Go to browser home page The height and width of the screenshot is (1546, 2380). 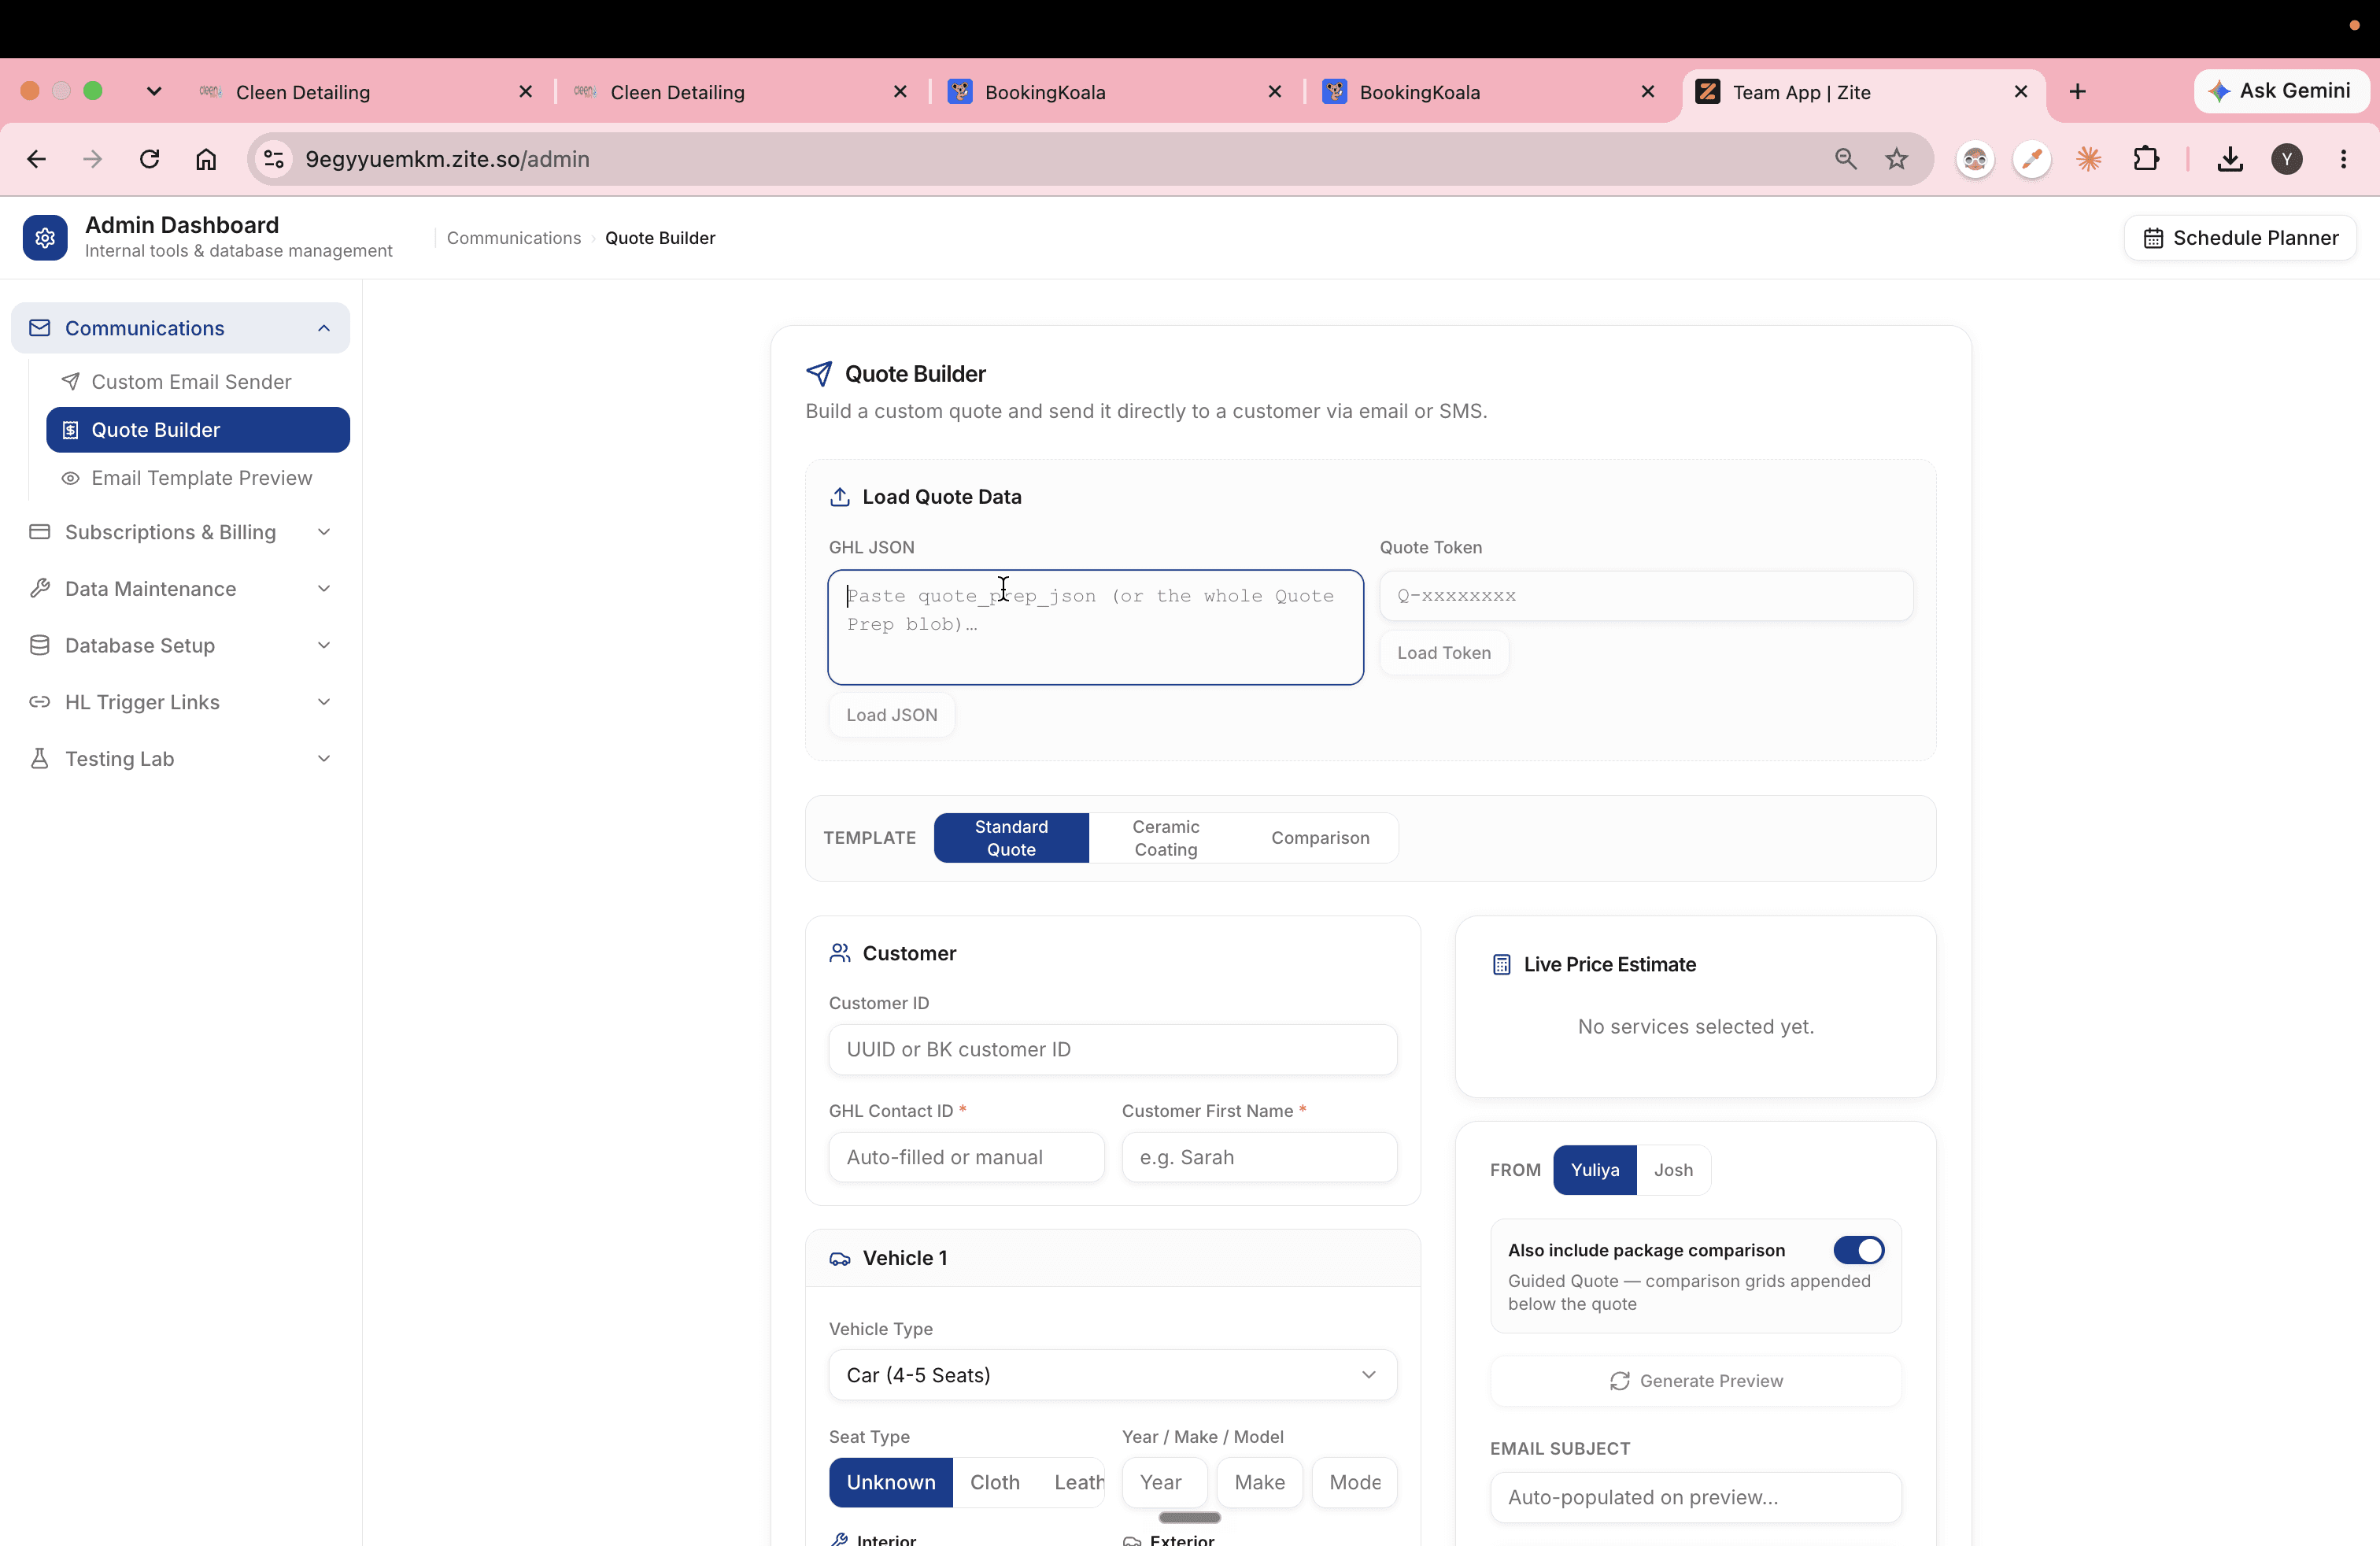[206, 159]
